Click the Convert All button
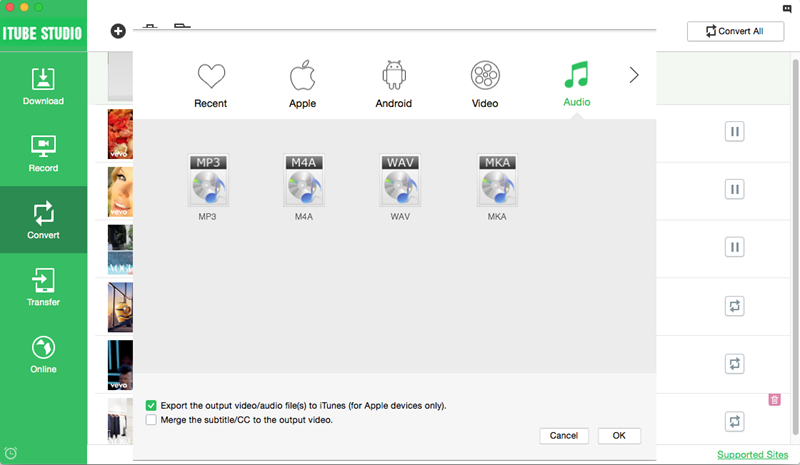This screenshot has height=465, width=800. (x=735, y=31)
